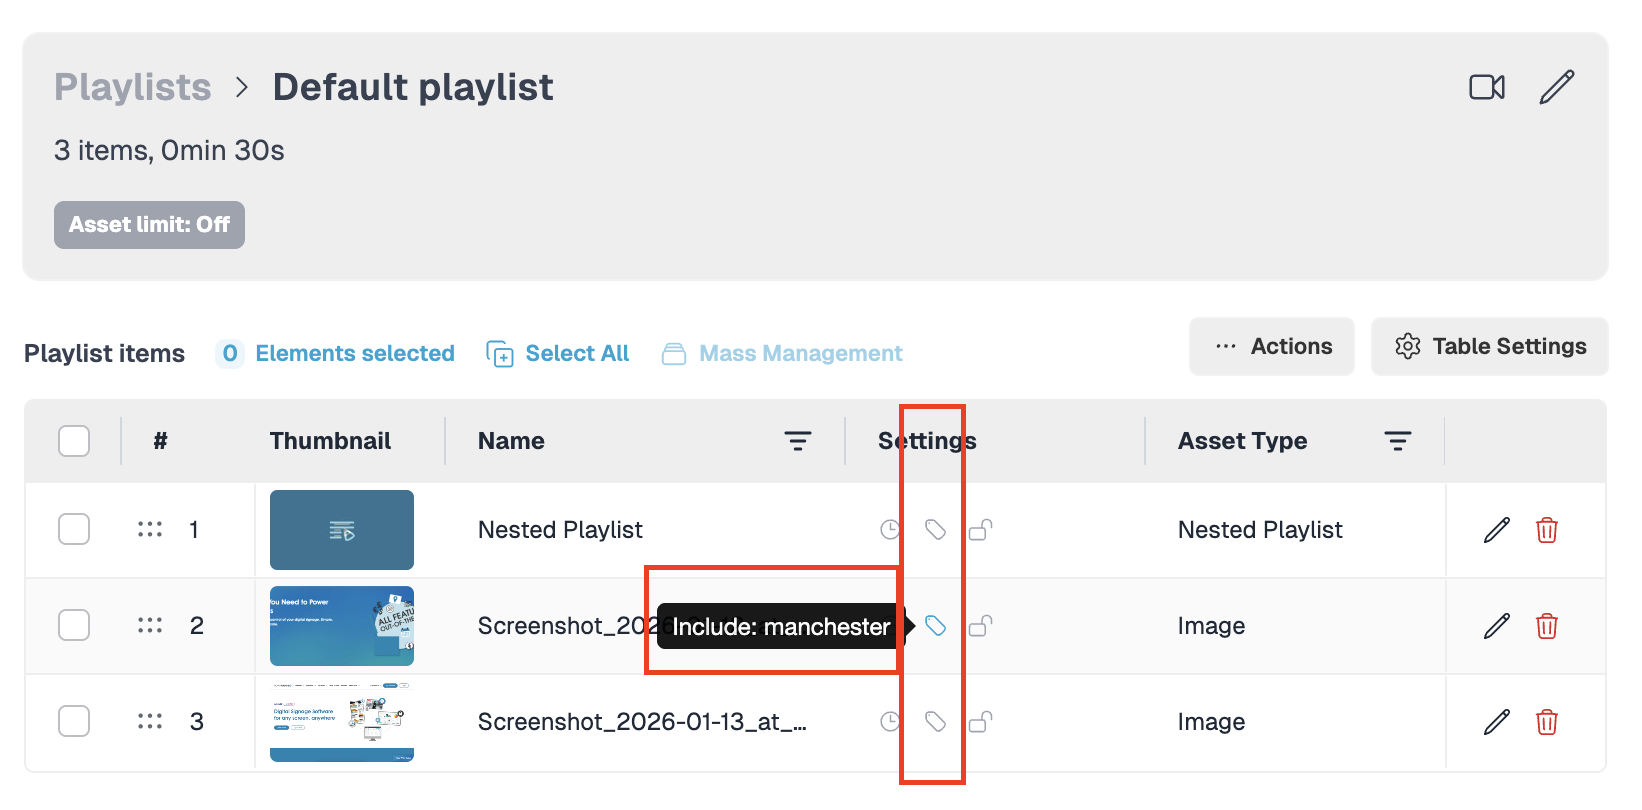The height and width of the screenshot is (810, 1642).
Task: Edit the Nested Playlist item with pencil
Action: (1497, 530)
